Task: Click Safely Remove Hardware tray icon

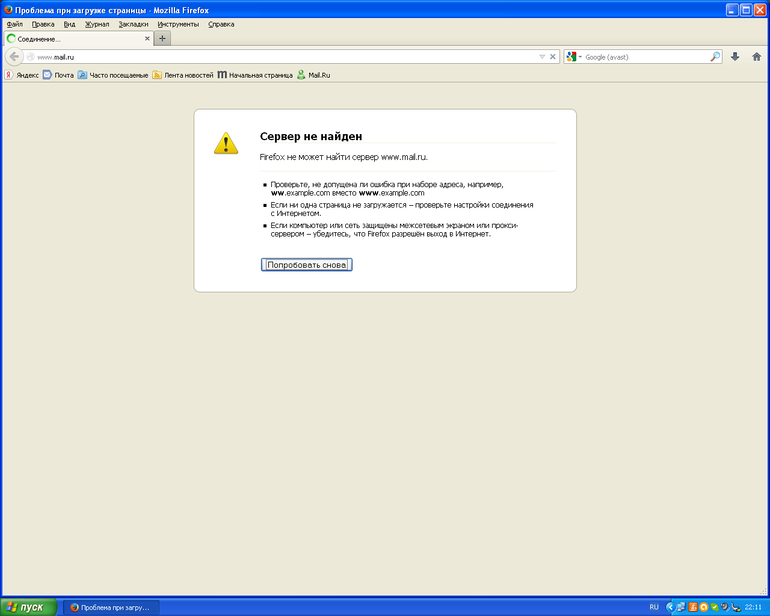Action: [x=736, y=607]
